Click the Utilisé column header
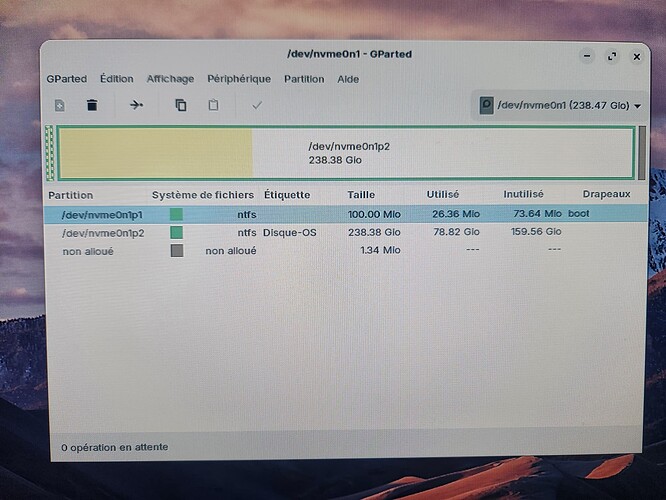This screenshot has width=666, height=500. (443, 194)
